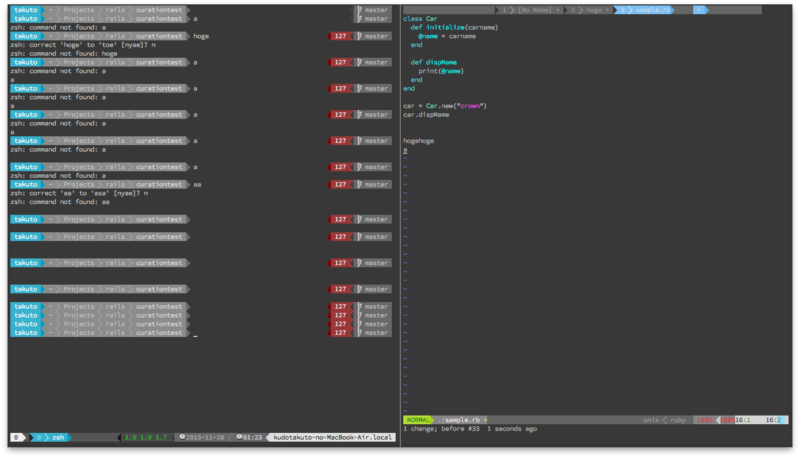Viewport: 800px width, 458px height.
Task: Click the 'car = Car.new("crown")' line
Action: [x=445, y=106]
